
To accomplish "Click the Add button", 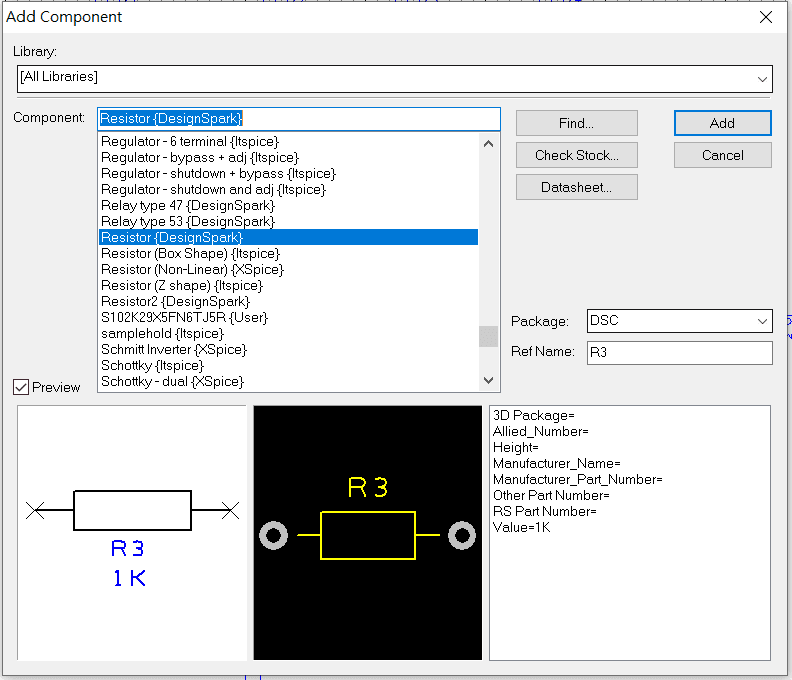I will pos(722,123).
